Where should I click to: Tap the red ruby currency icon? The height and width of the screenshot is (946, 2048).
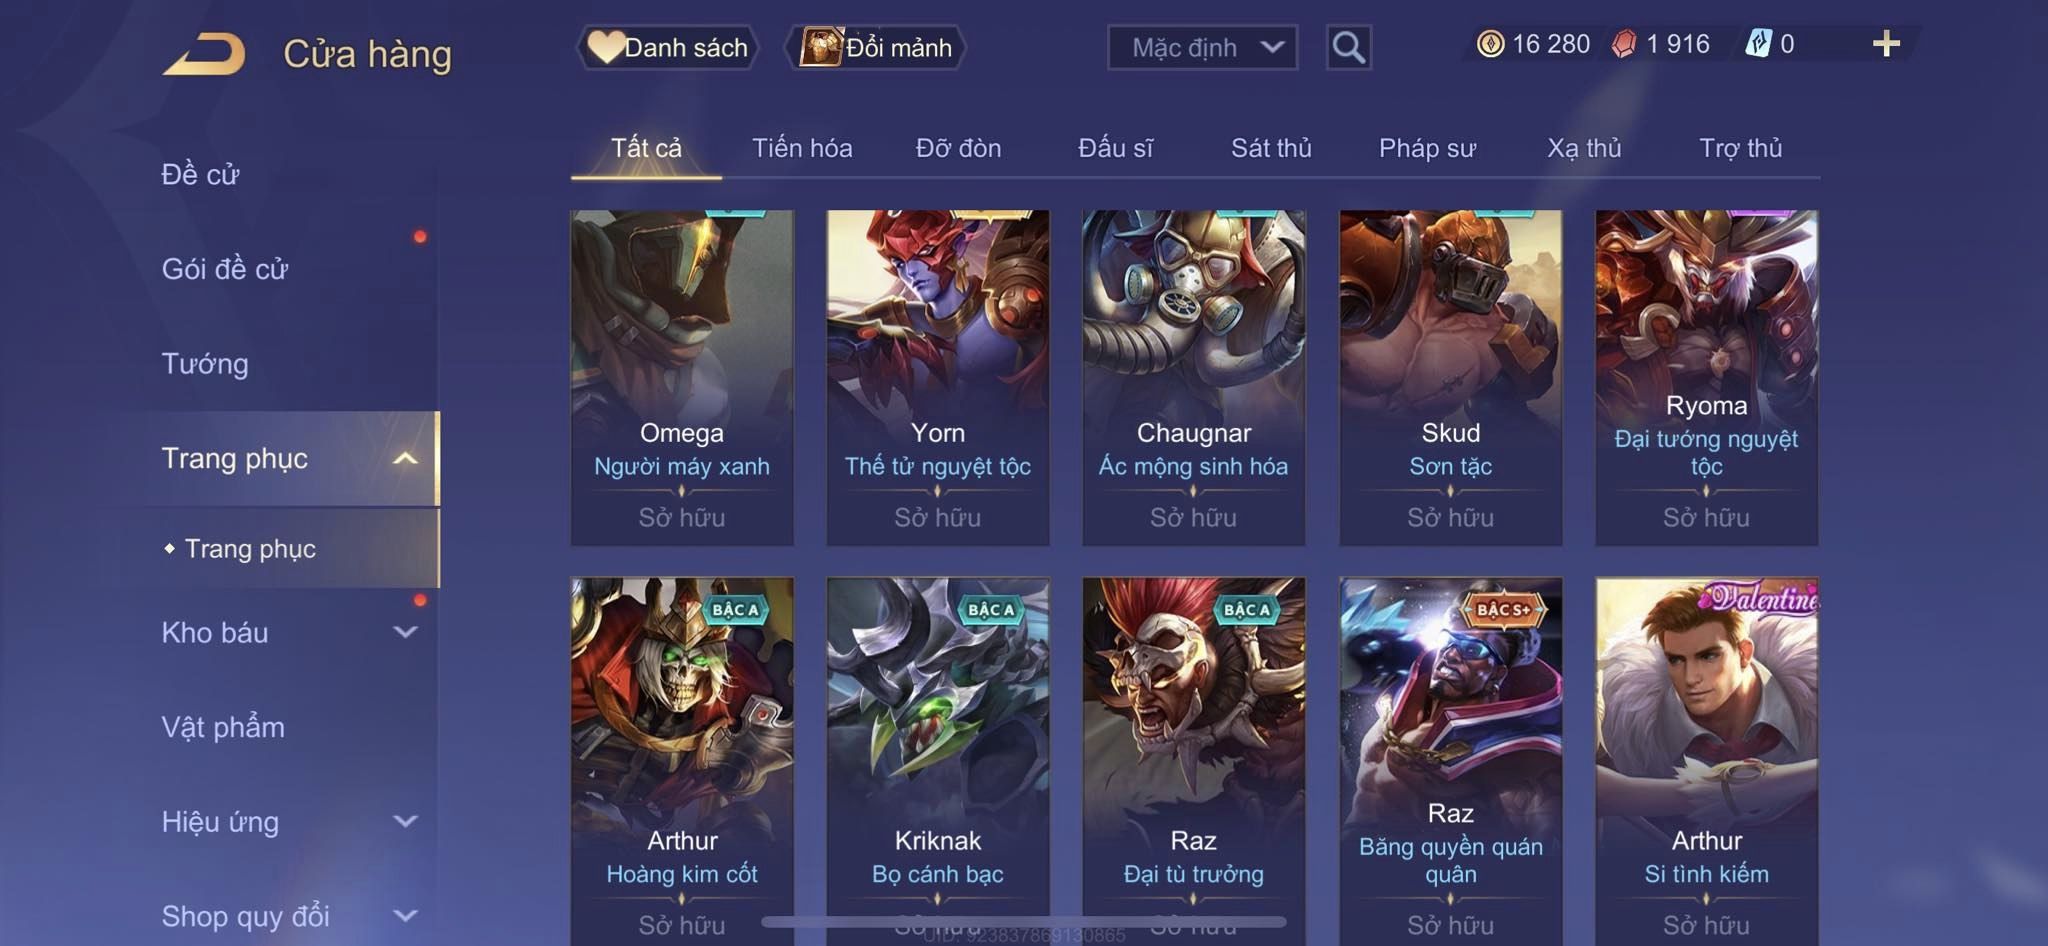[1625, 44]
